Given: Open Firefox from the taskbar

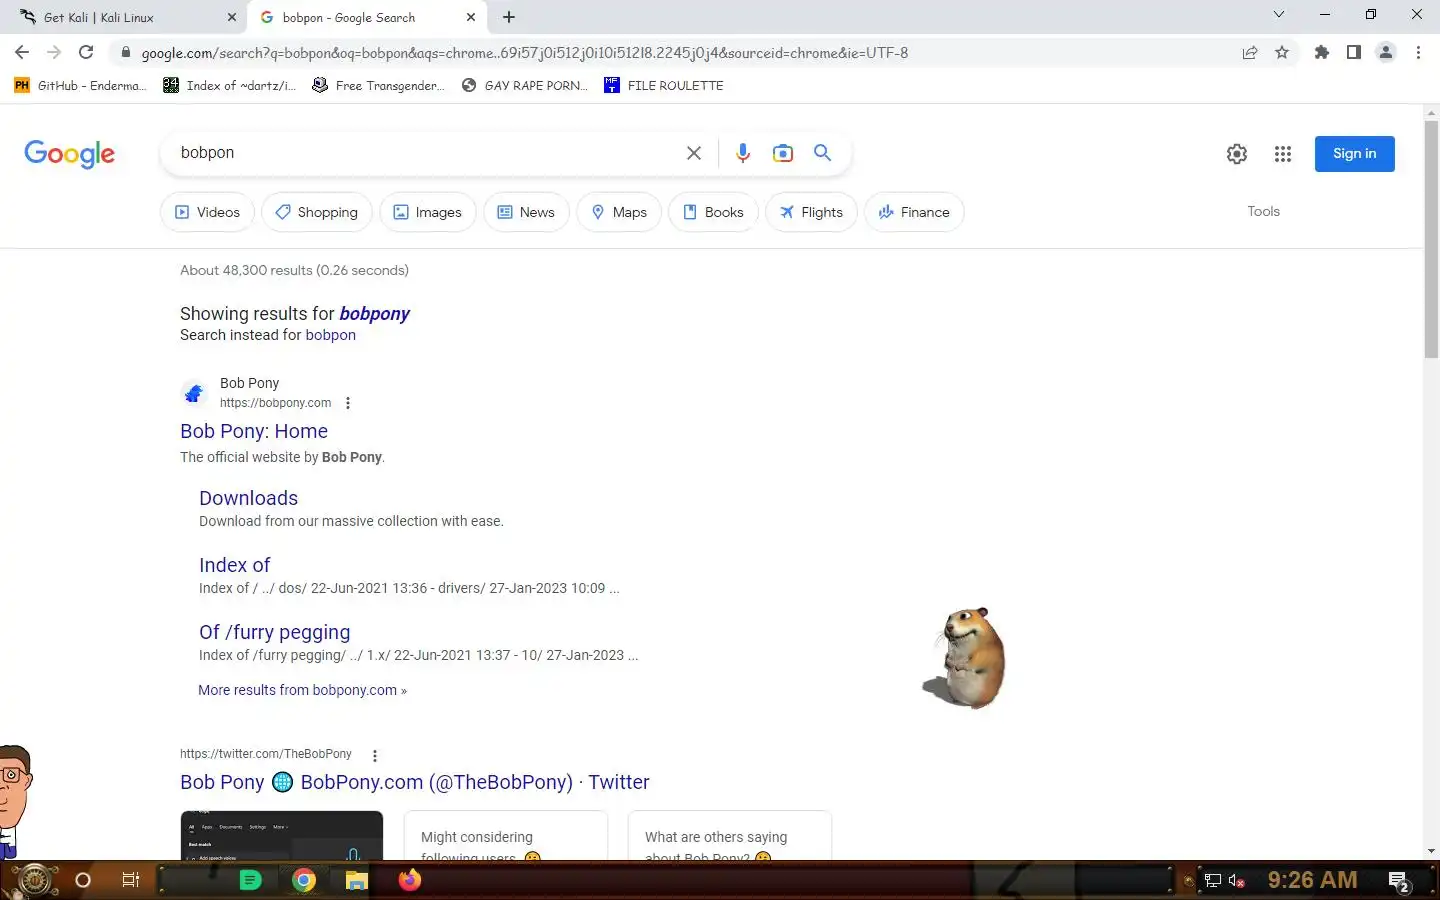Looking at the screenshot, I should point(410,880).
